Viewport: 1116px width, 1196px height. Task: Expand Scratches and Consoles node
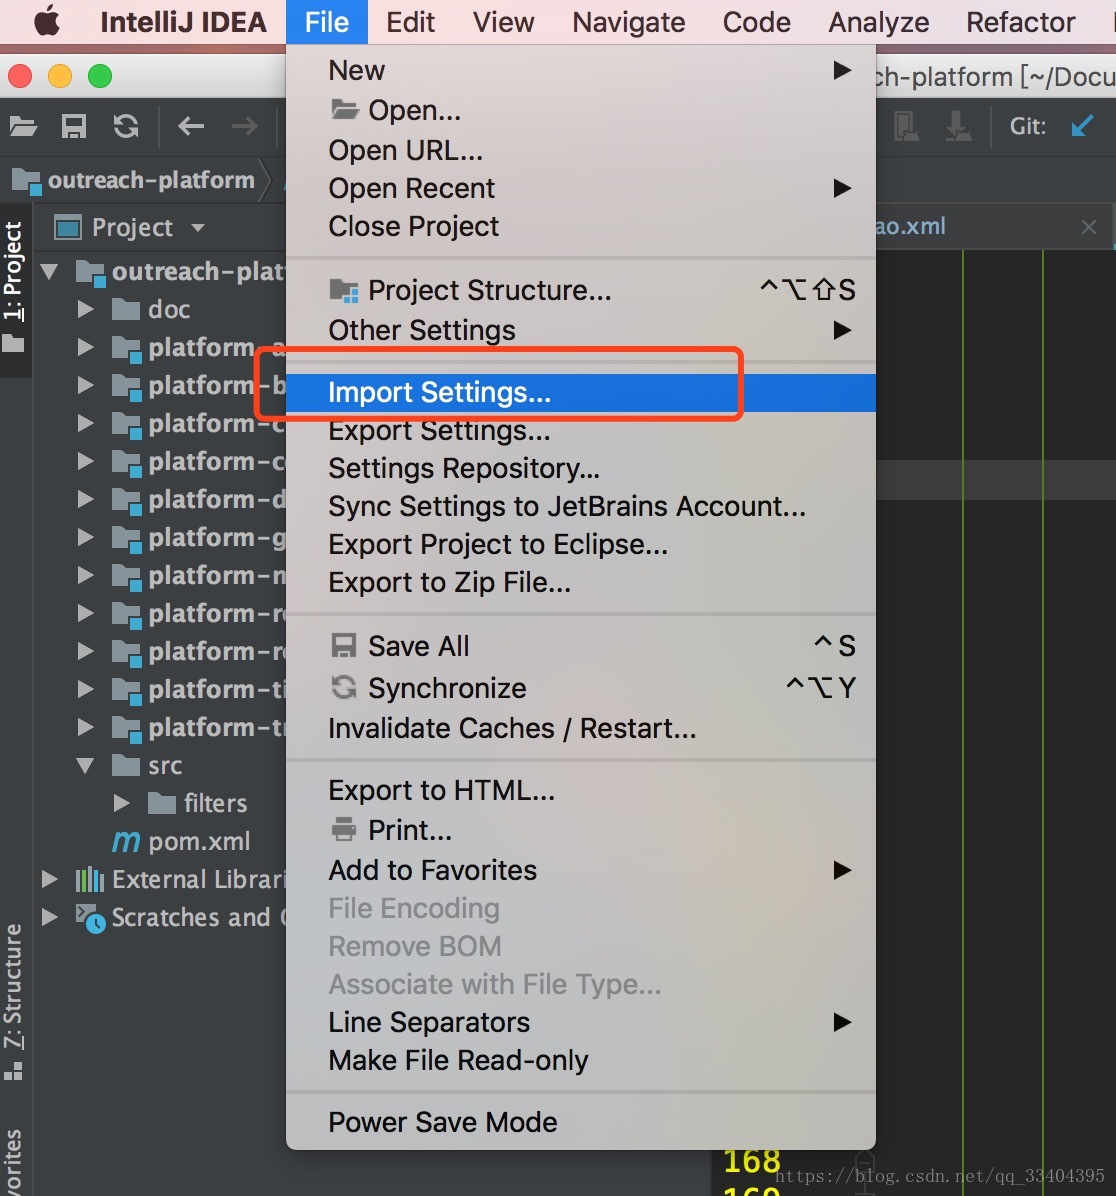point(50,917)
